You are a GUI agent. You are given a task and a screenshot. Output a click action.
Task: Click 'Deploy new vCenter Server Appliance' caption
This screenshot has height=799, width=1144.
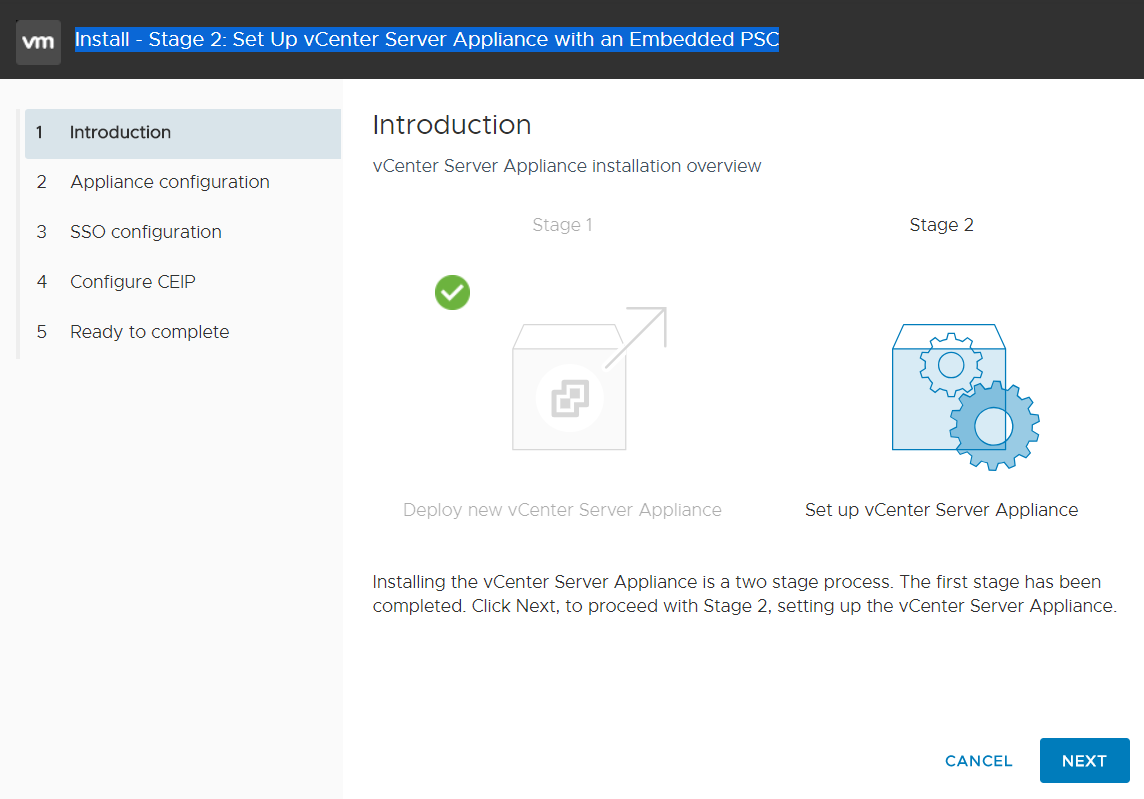(x=562, y=510)
